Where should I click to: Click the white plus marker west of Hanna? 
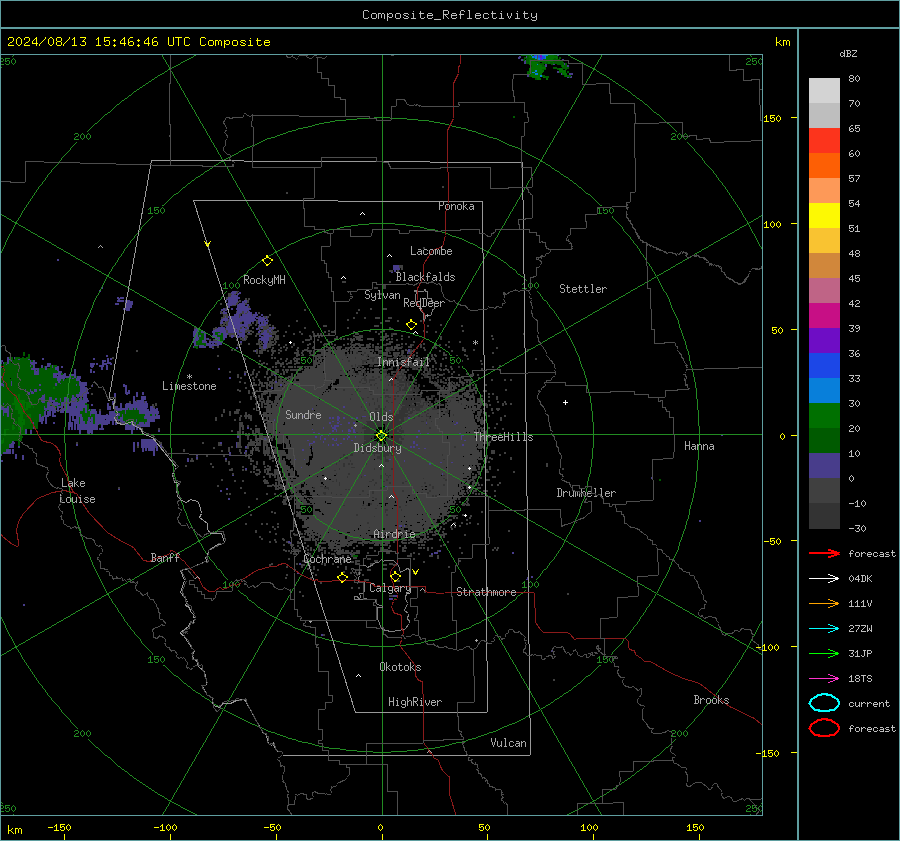click(x=565, y=402)
